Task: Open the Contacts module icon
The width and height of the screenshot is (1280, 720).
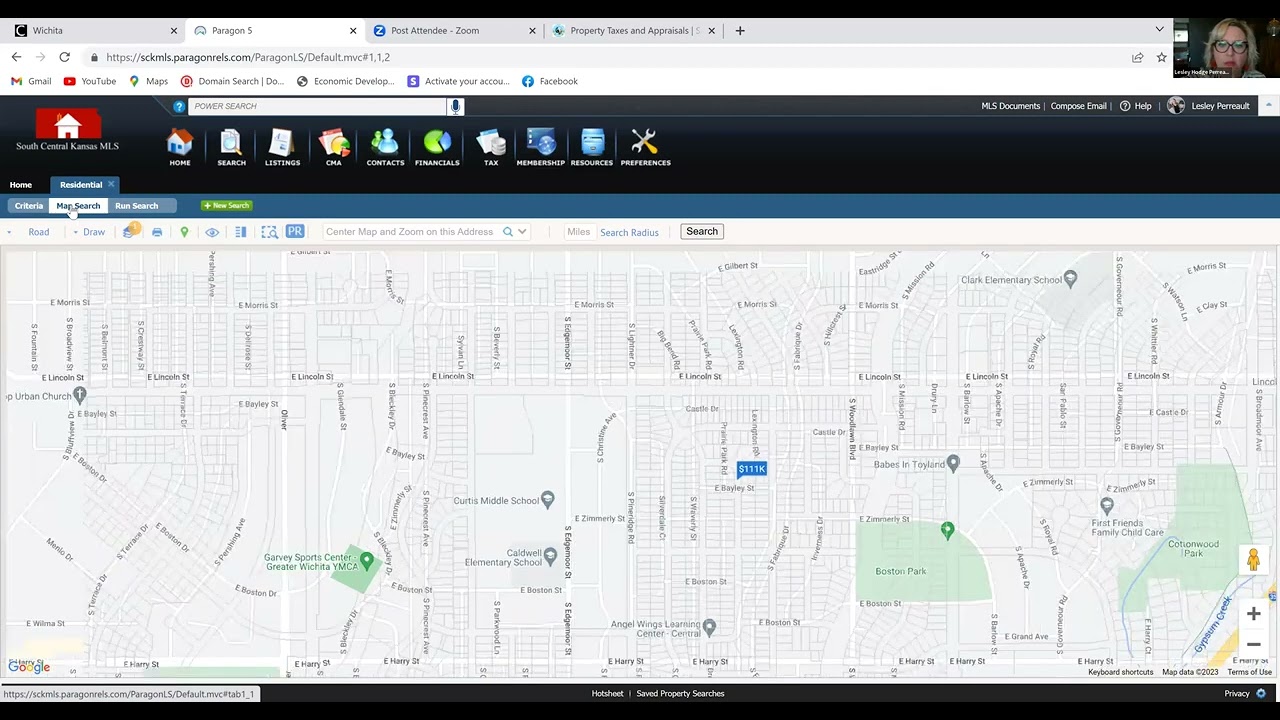Action: point(385,146)
